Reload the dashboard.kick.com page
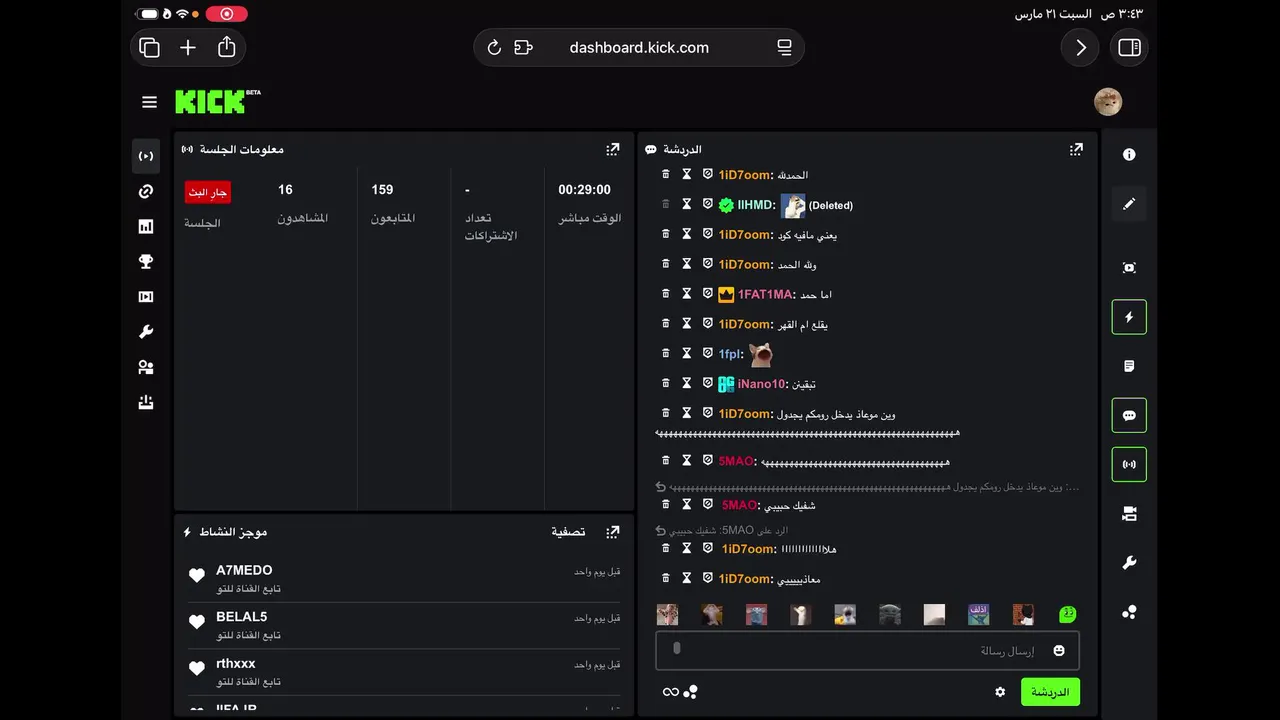The height and width of the screenshot is (720, 1280). coord(494,47)
